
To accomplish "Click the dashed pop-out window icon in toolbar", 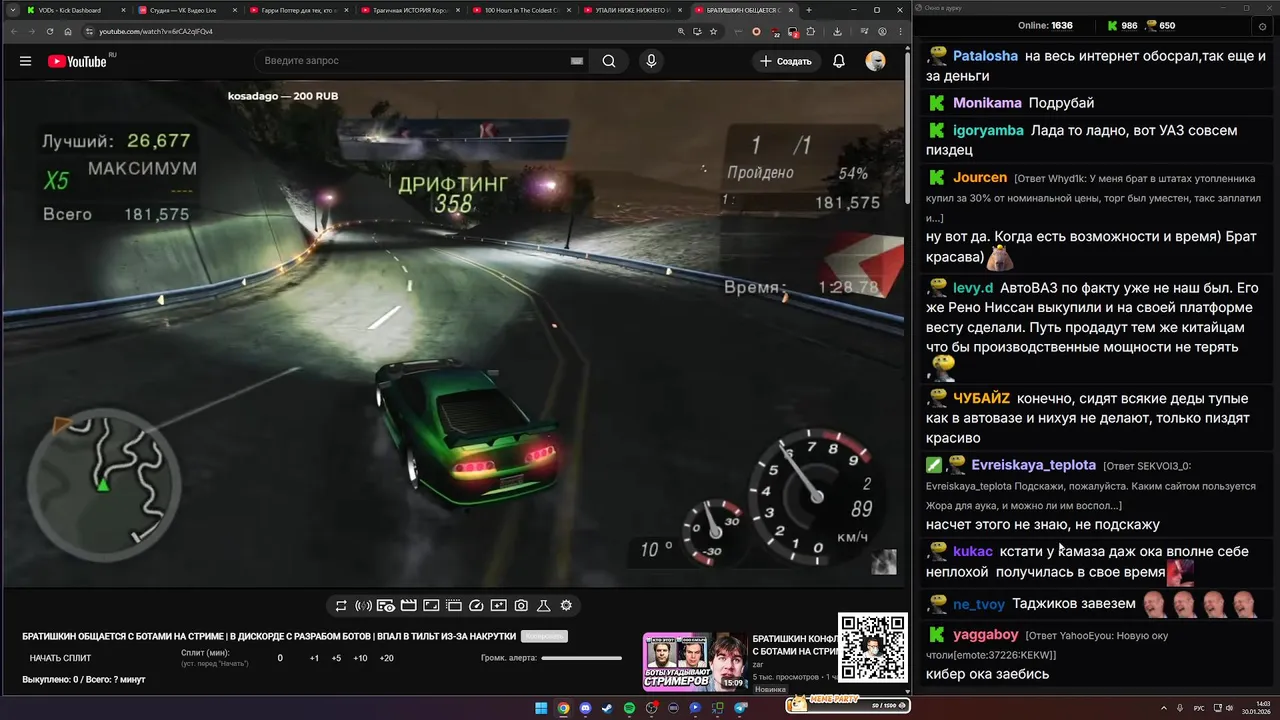I will [x=453, y=605].
